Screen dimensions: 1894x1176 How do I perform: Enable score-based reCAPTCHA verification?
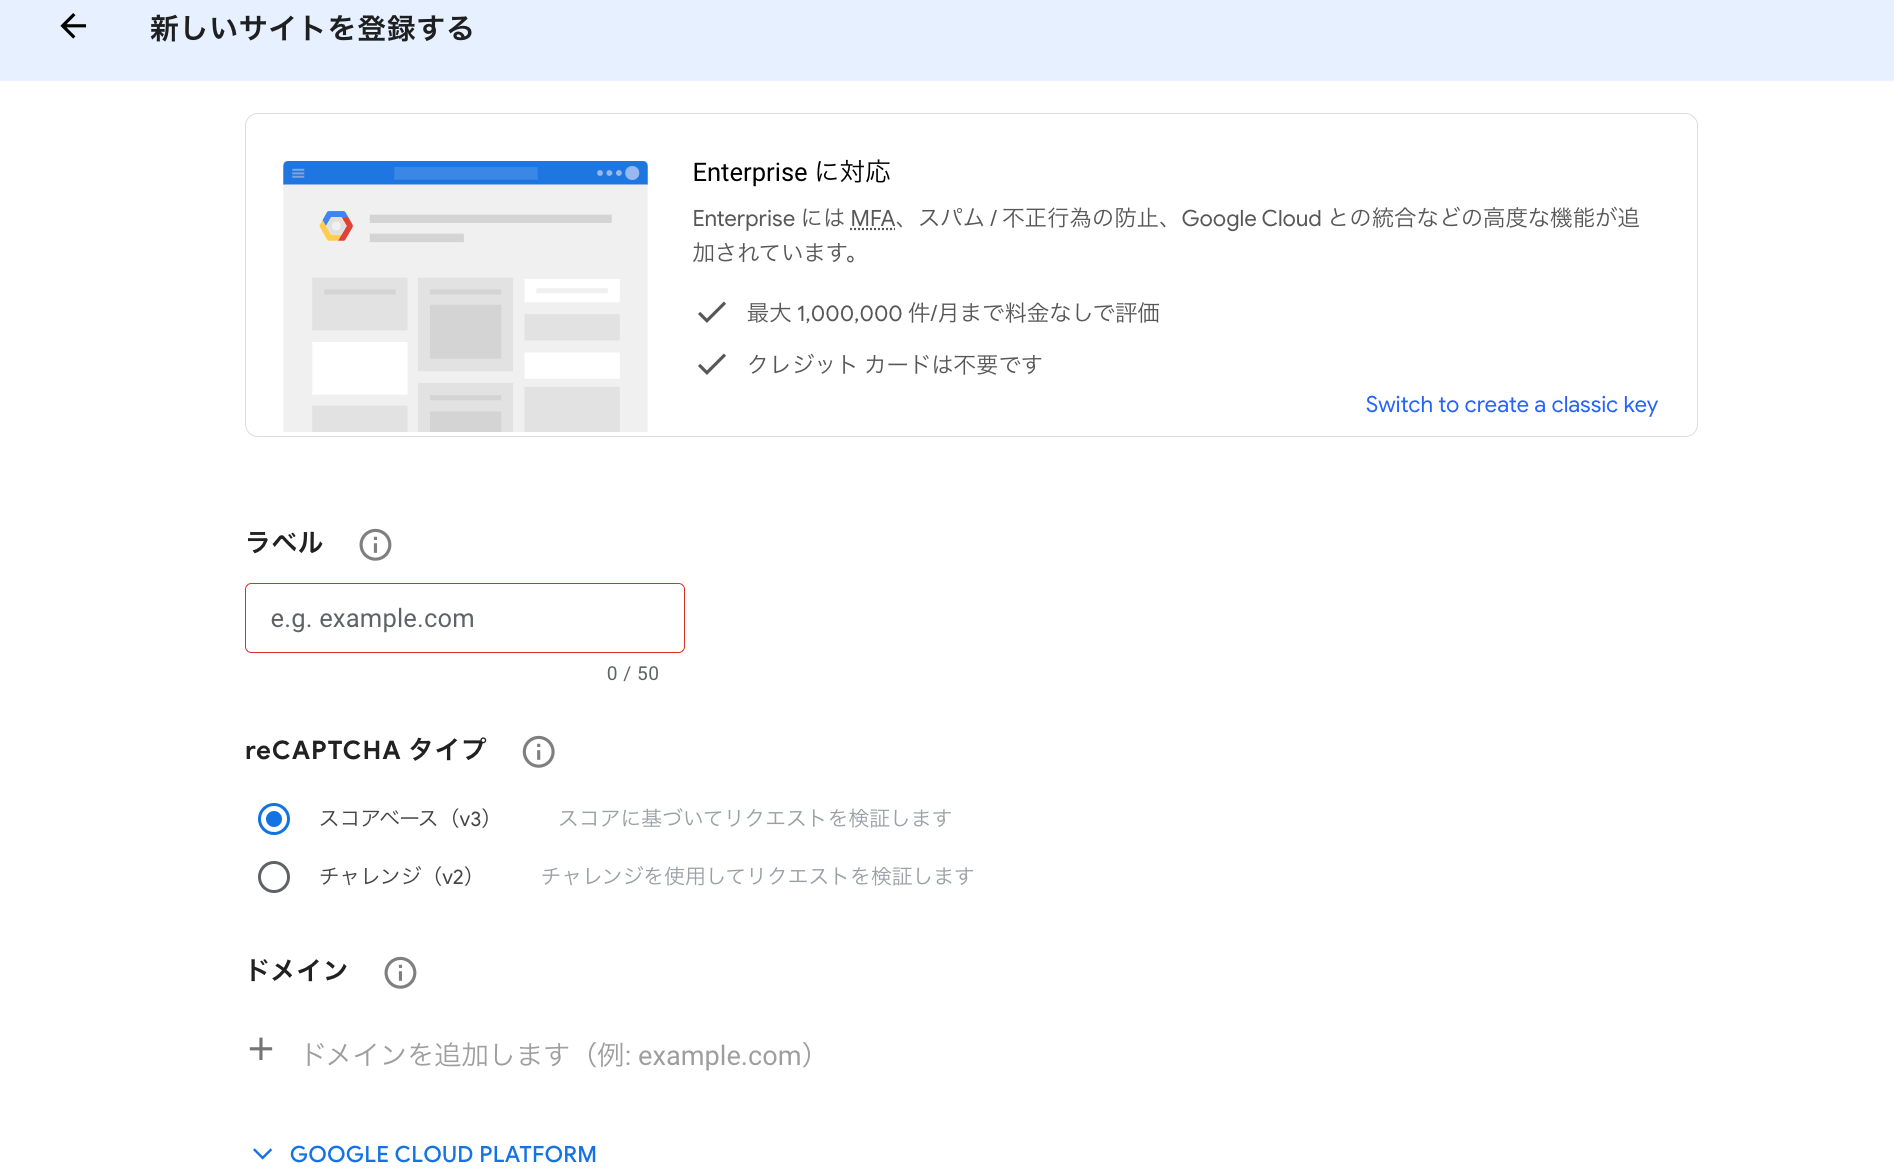(x=273, y=819)
